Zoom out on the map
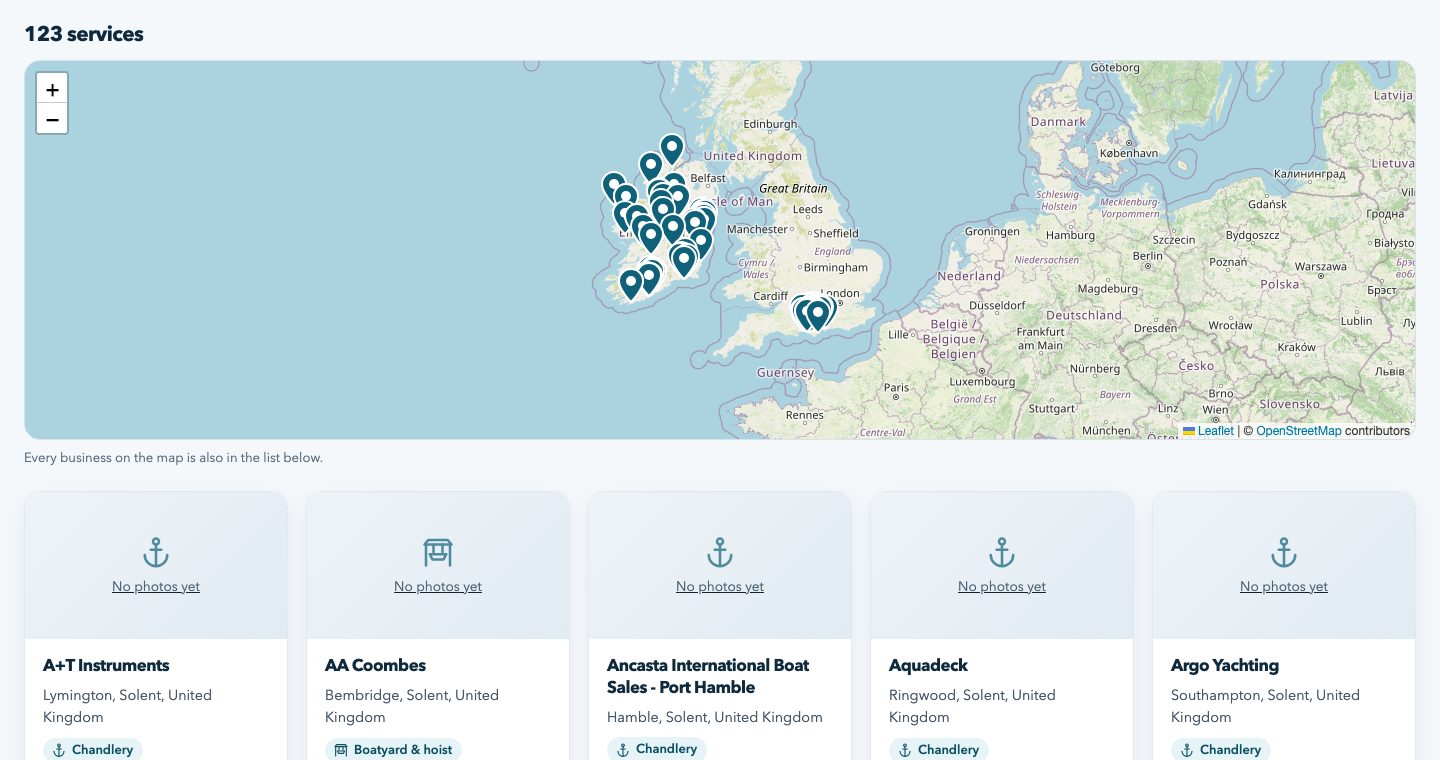 52,119
